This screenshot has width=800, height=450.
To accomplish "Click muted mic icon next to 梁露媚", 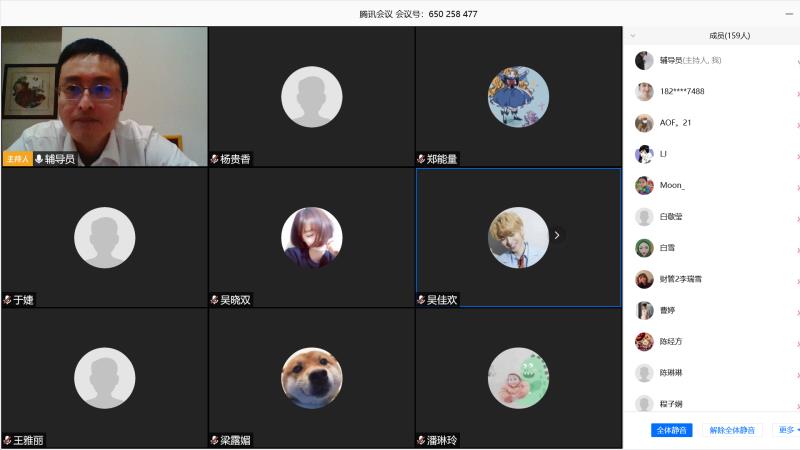I will (x=214, y=440).
